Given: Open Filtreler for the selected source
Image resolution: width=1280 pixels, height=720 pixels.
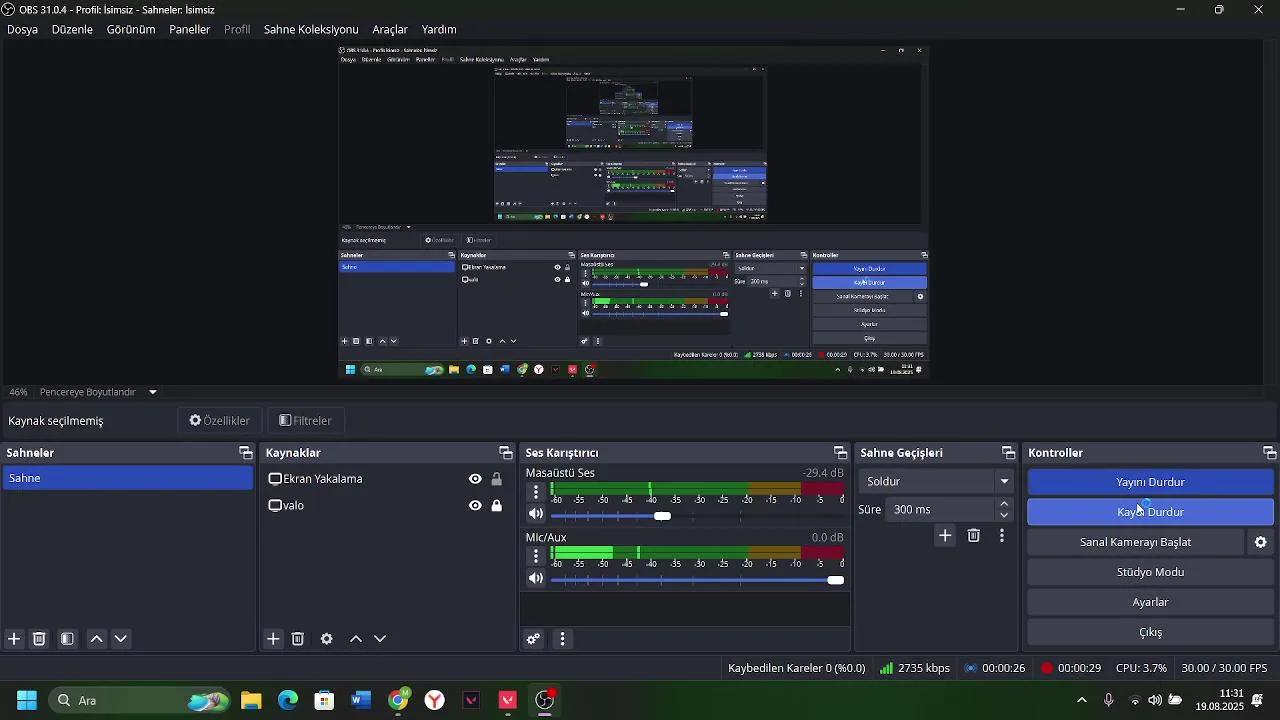Looking at the screenshot, I should 305,421.
